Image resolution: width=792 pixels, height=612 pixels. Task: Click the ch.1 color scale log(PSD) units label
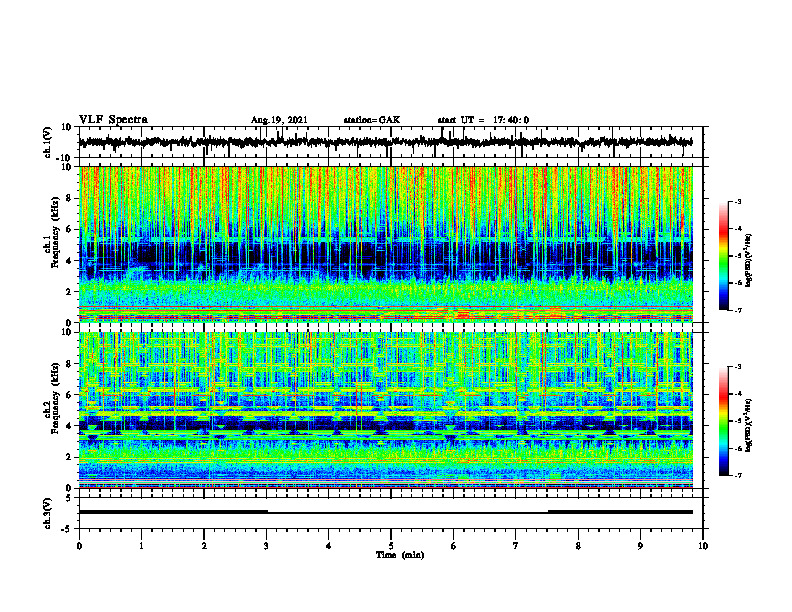tap(749, 260)
